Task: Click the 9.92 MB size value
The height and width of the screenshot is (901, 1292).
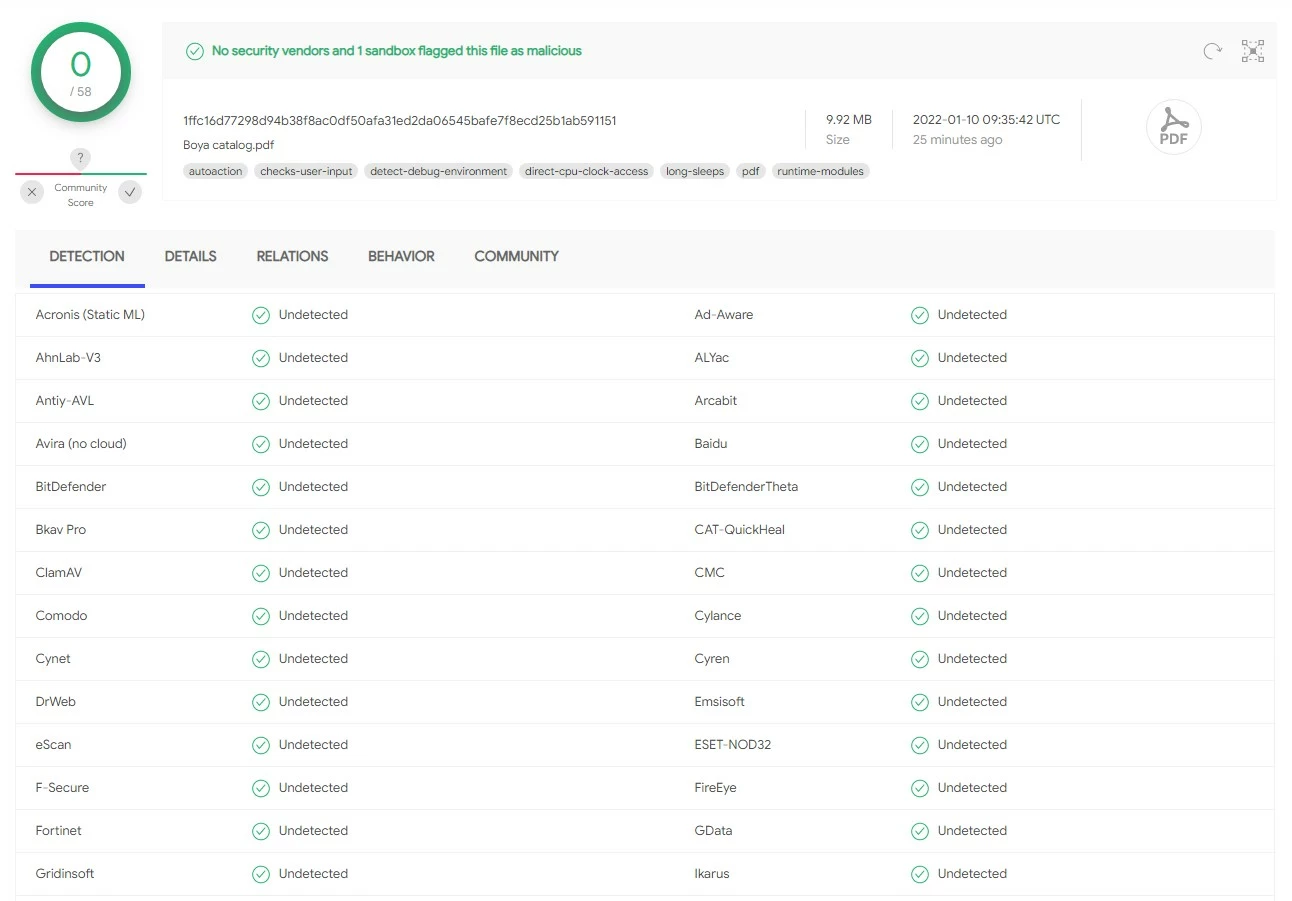Action: point(849,120)
